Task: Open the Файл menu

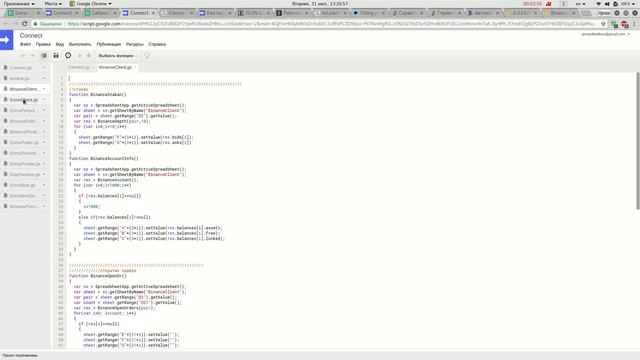Action: 25,44
